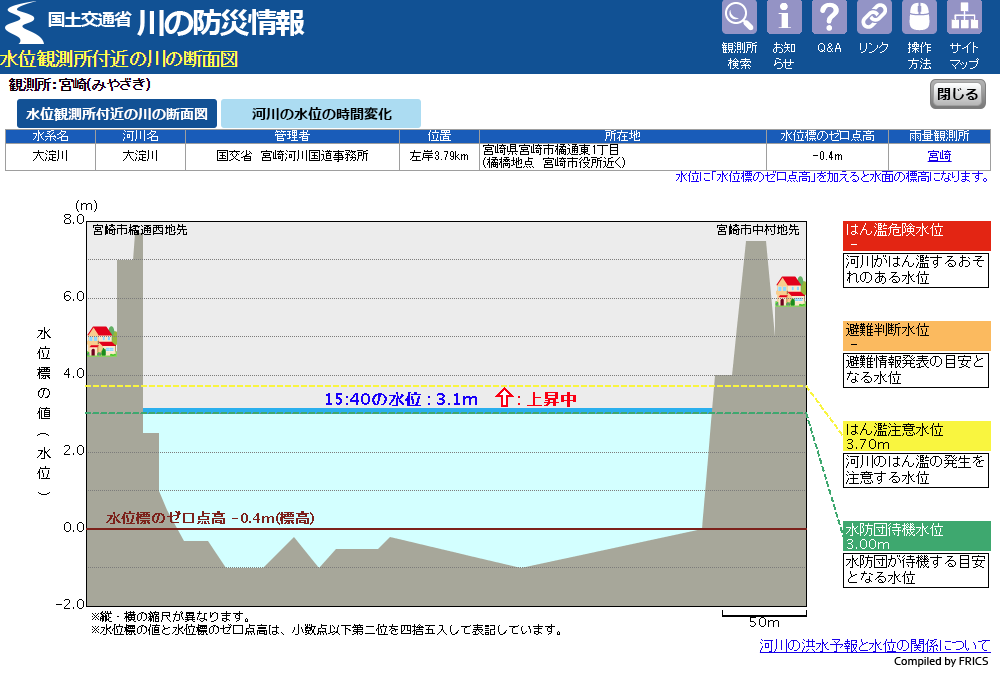Open the Q&A question mark icon
This screenshot has height=676, width=1000.
point(829,18)
